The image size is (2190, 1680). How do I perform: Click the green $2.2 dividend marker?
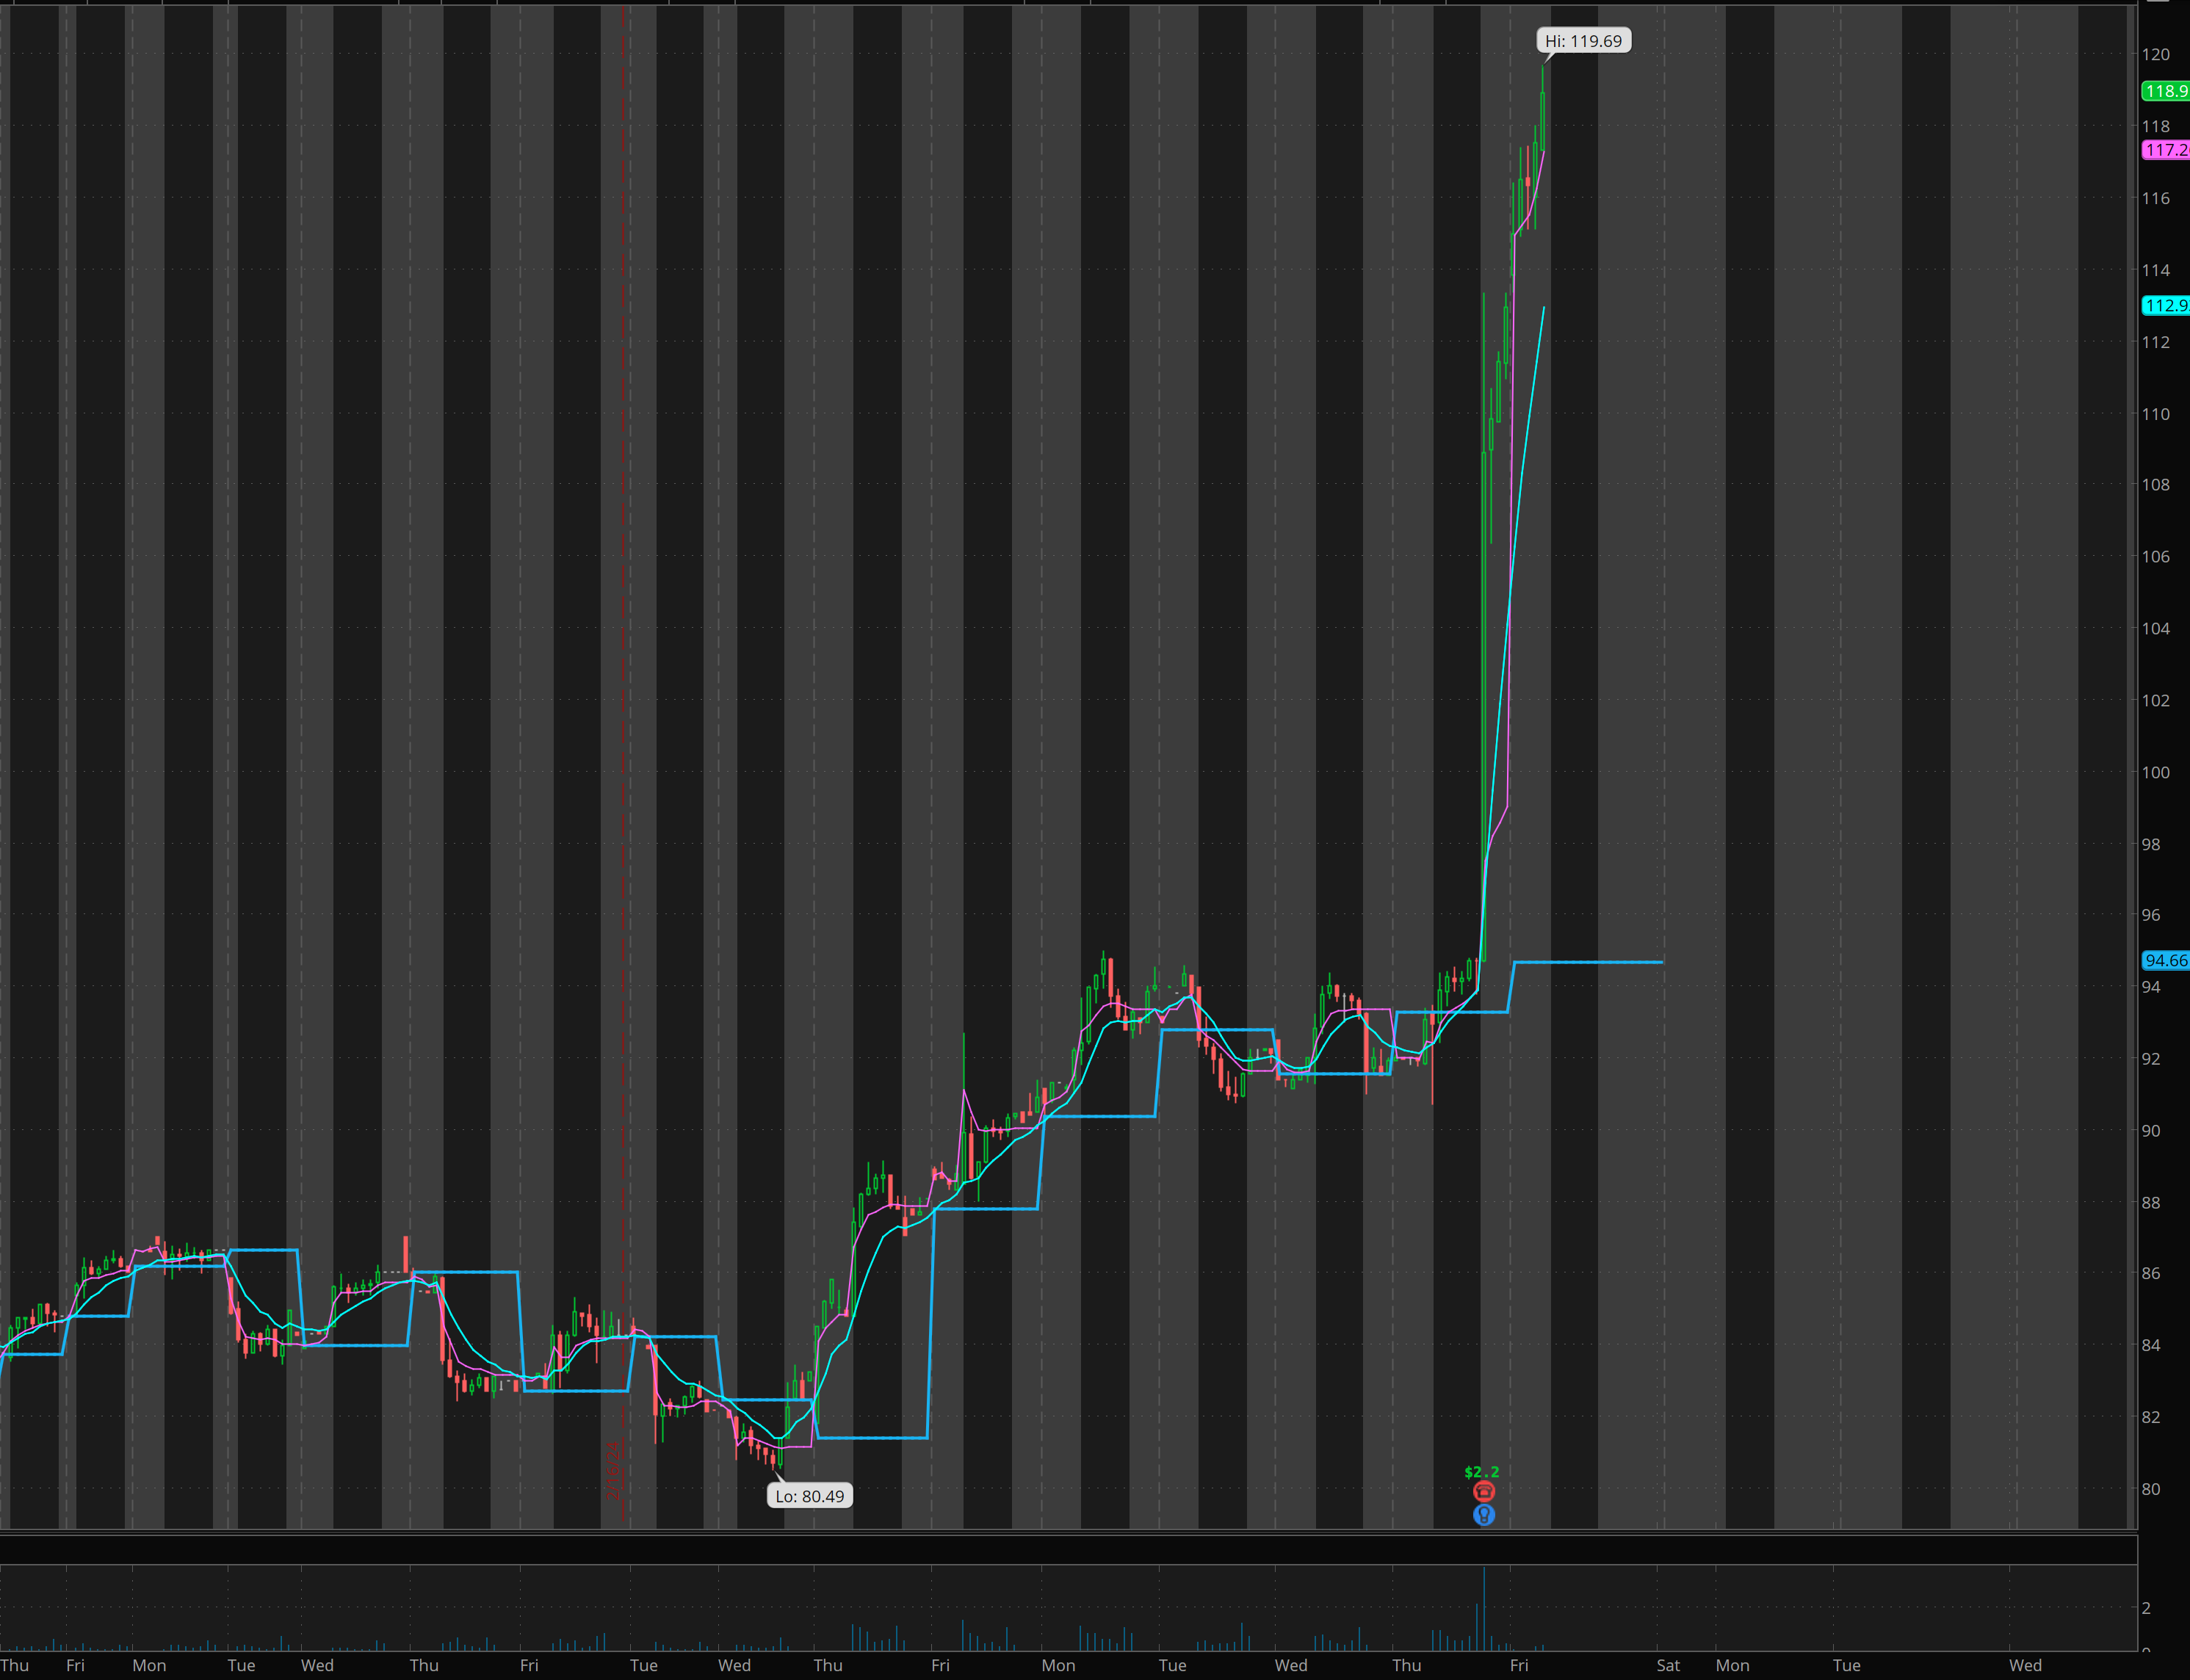click(x=1481, y=1472)
